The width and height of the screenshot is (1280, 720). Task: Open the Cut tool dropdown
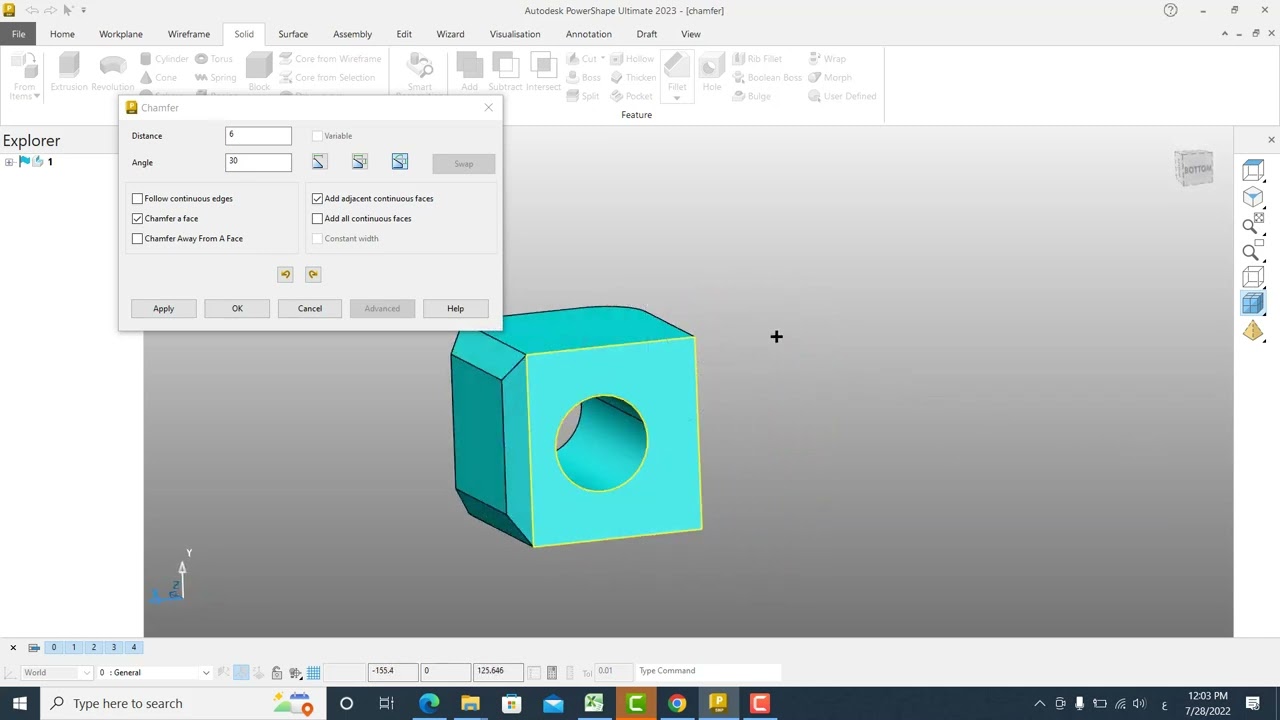602,59
